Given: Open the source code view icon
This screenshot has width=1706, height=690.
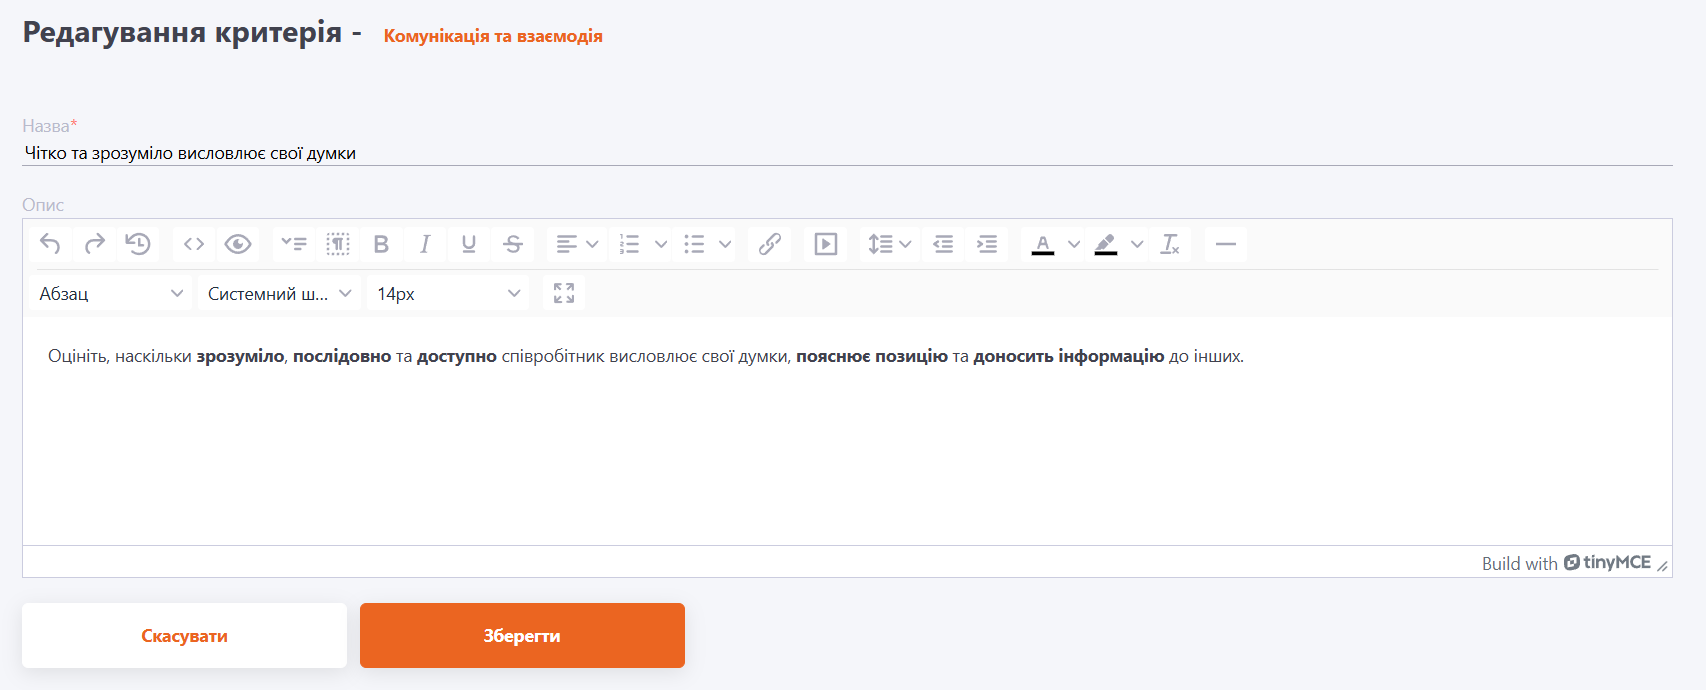Looking at the screenshot, I should coord(194,244).
